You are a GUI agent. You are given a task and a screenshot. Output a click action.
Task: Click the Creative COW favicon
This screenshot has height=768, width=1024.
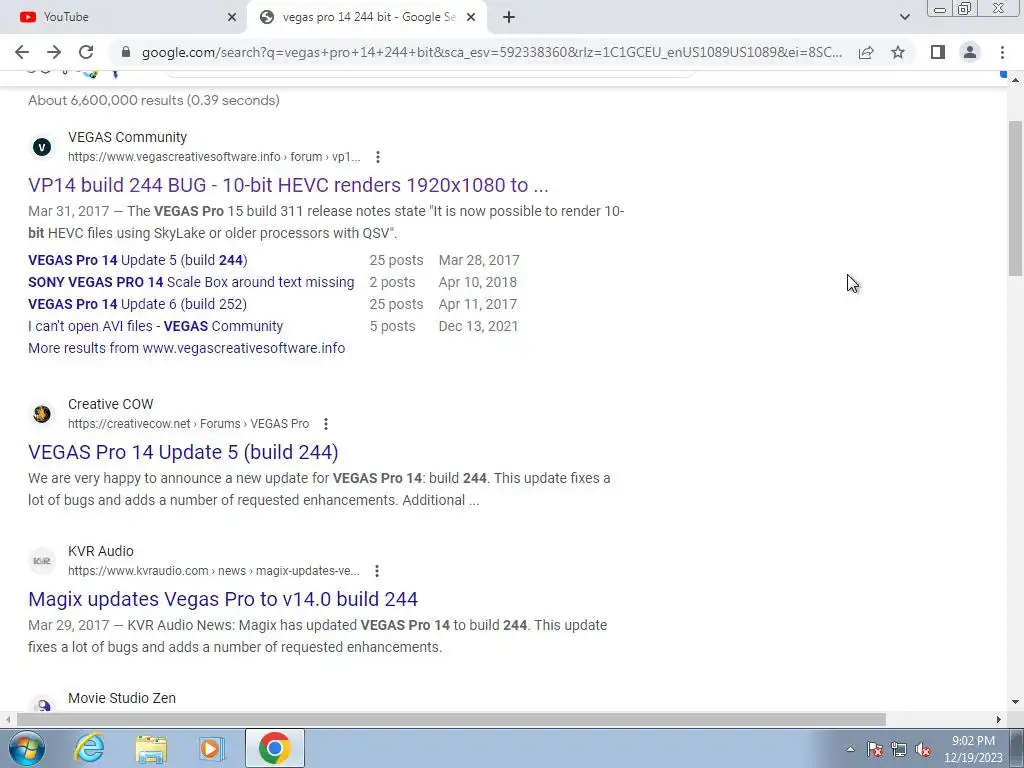(x=42, y=414)
